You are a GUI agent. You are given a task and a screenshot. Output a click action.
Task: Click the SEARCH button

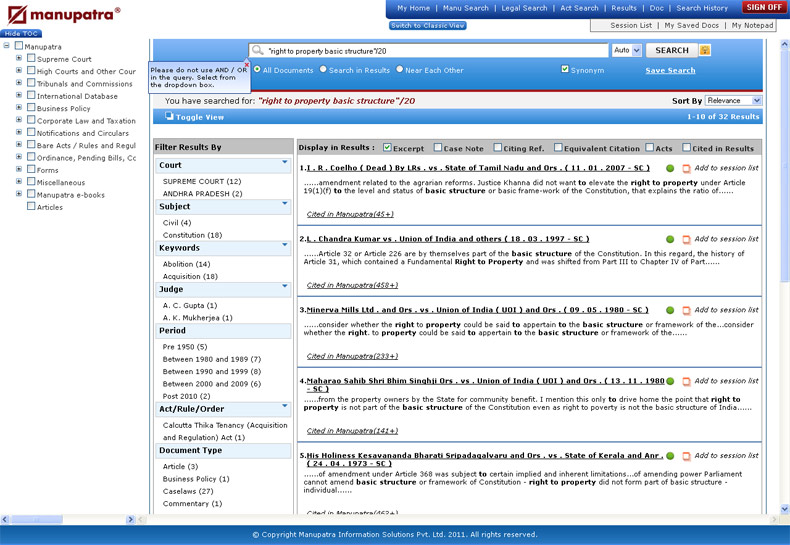point(672,50)
